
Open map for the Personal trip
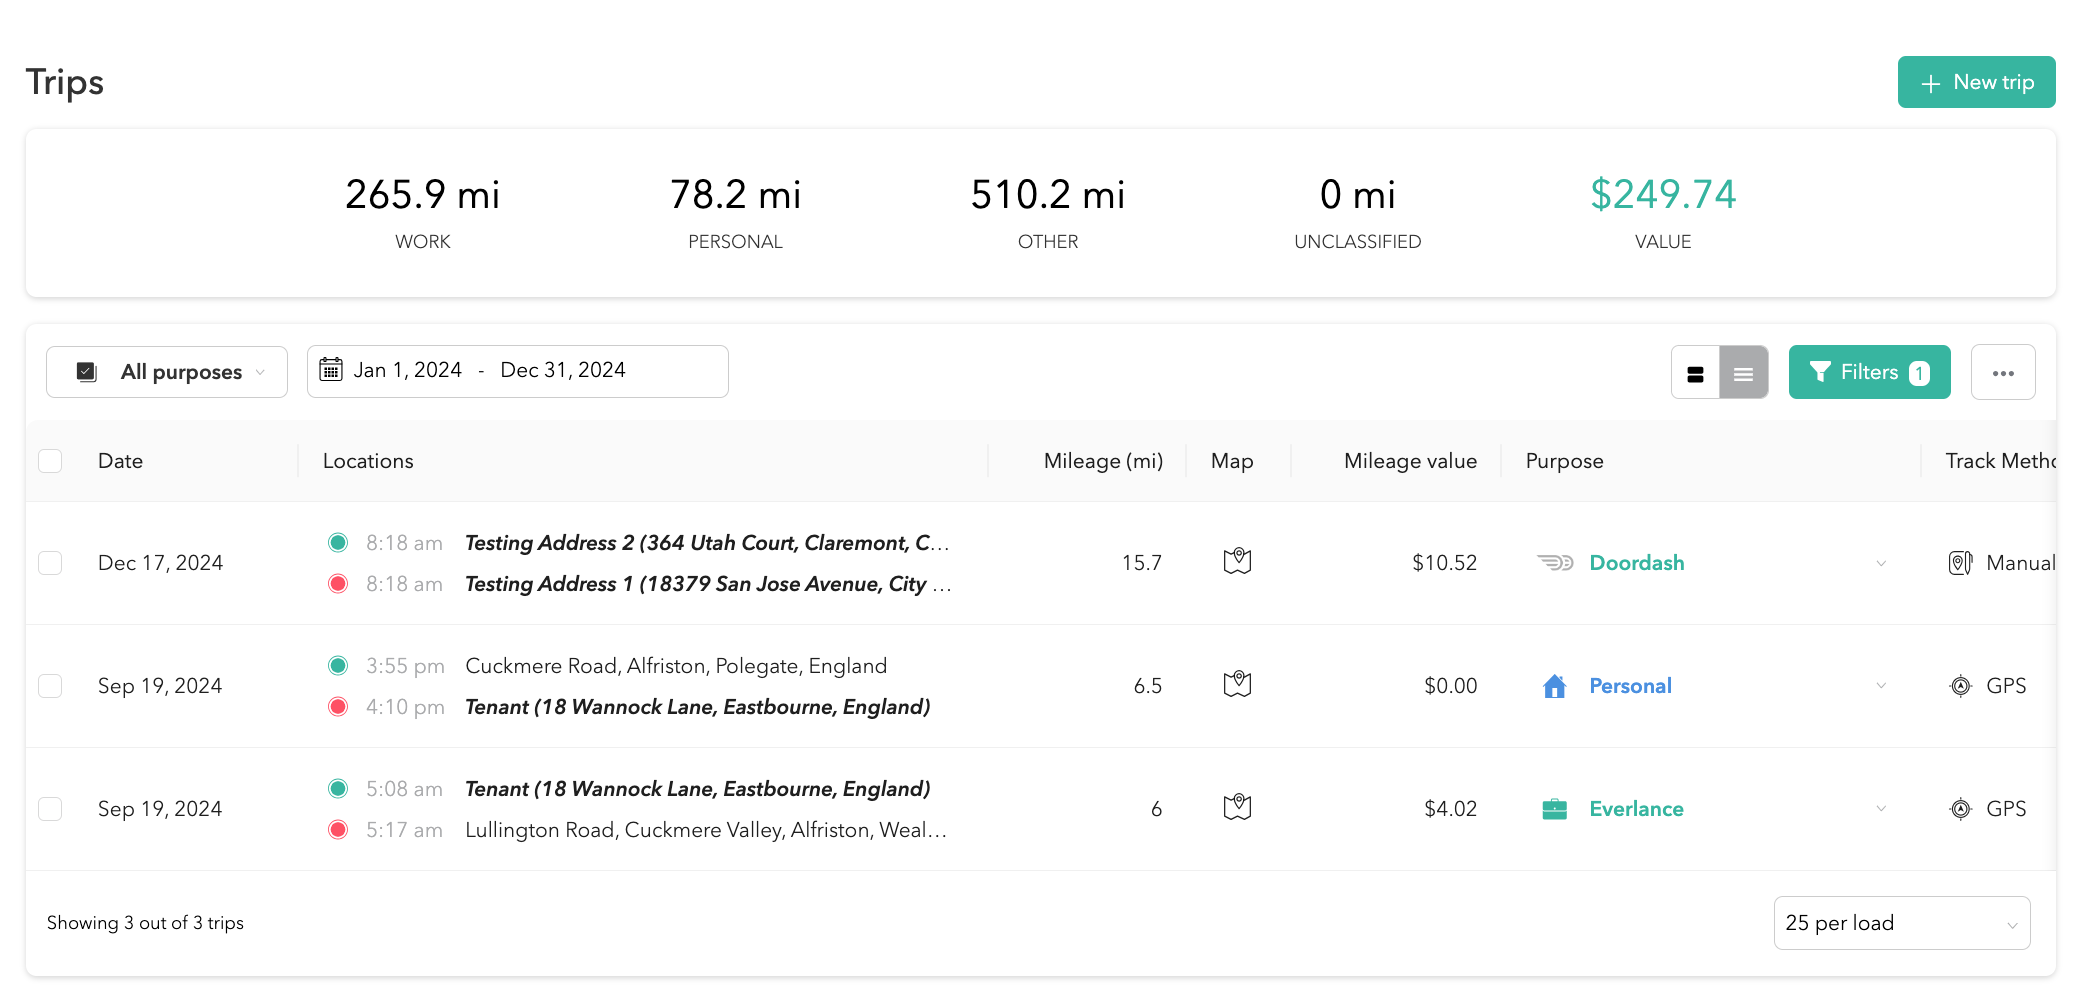pos(1237,685)
